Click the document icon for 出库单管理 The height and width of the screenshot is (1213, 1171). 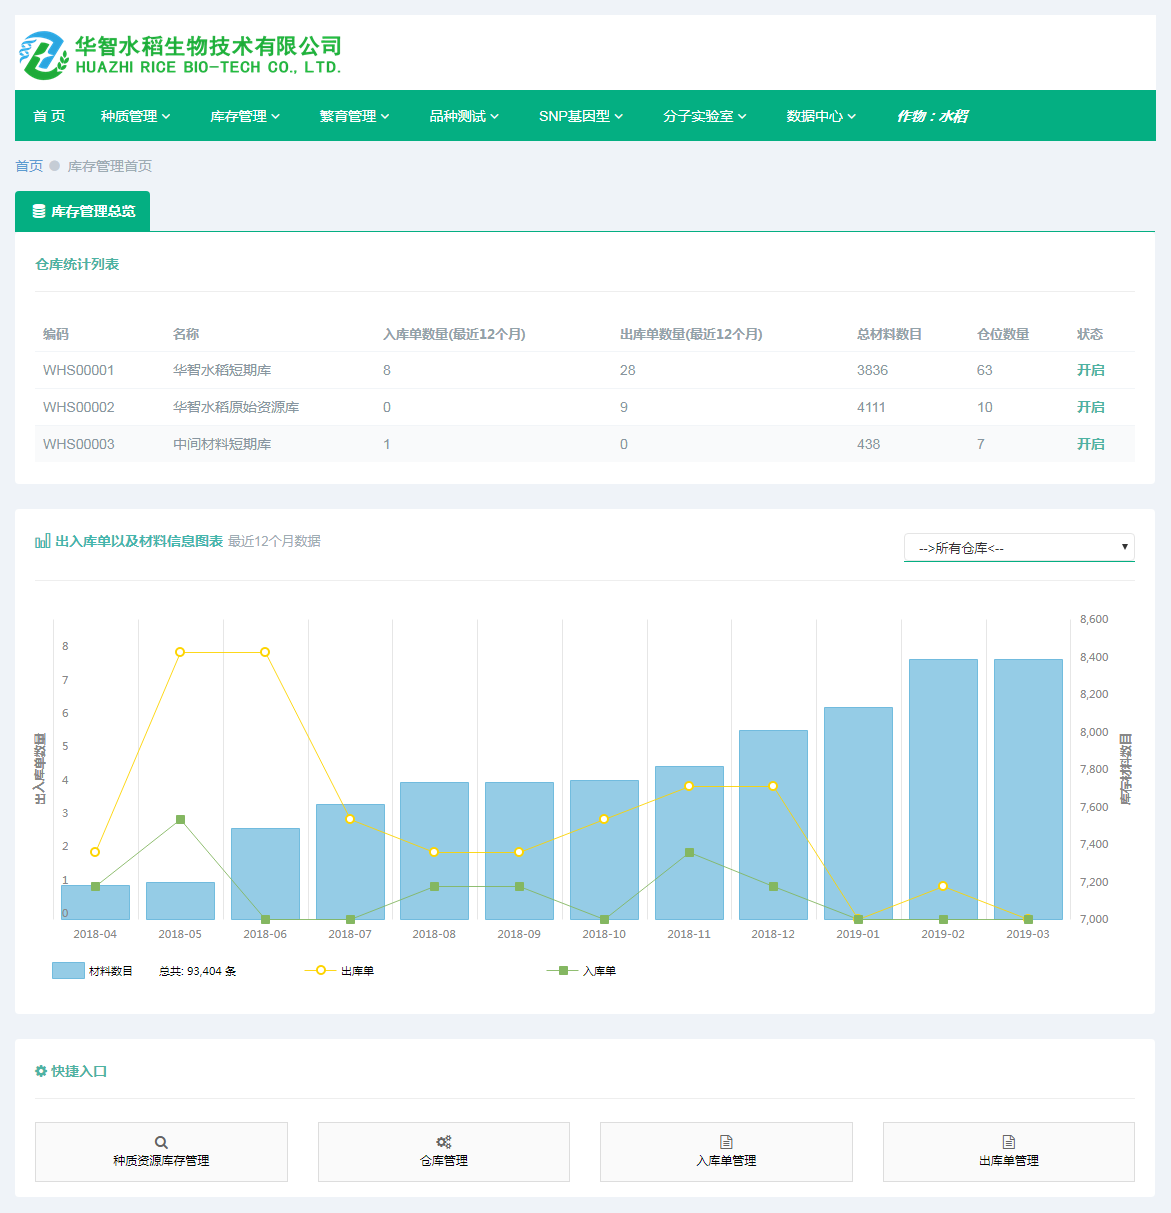click(x=1009, y=1142)
